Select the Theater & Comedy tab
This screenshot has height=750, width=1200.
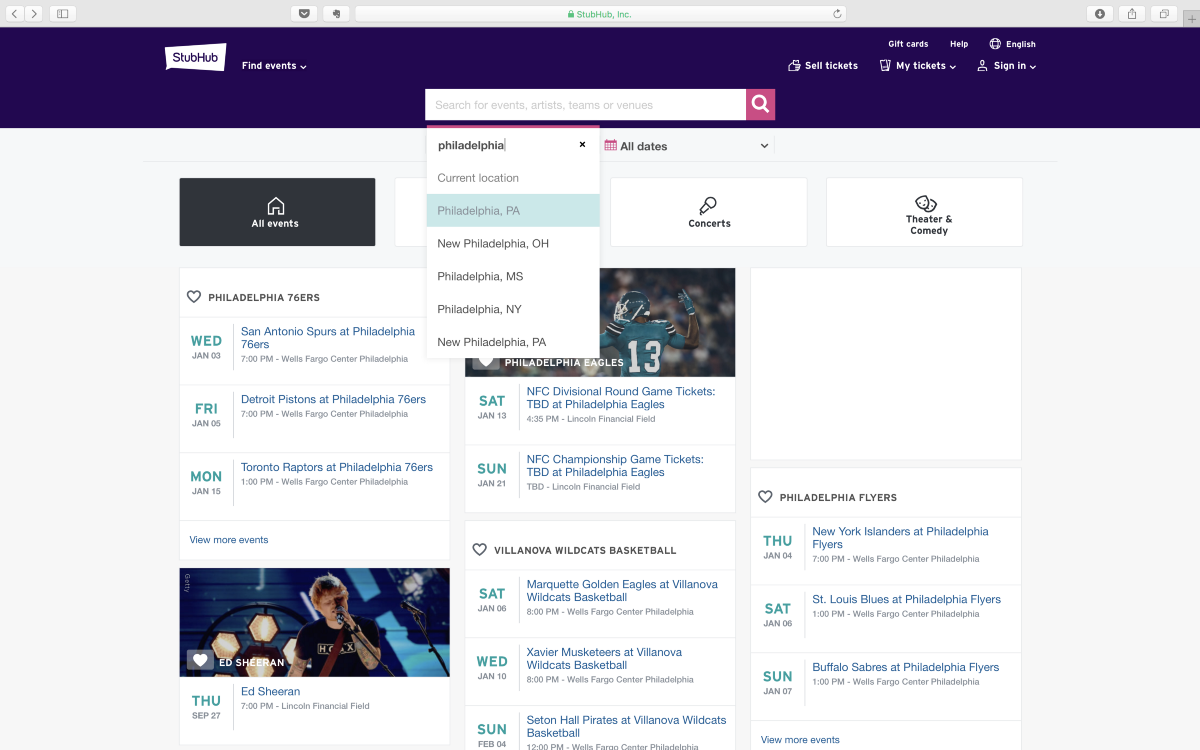pos(925,212)
